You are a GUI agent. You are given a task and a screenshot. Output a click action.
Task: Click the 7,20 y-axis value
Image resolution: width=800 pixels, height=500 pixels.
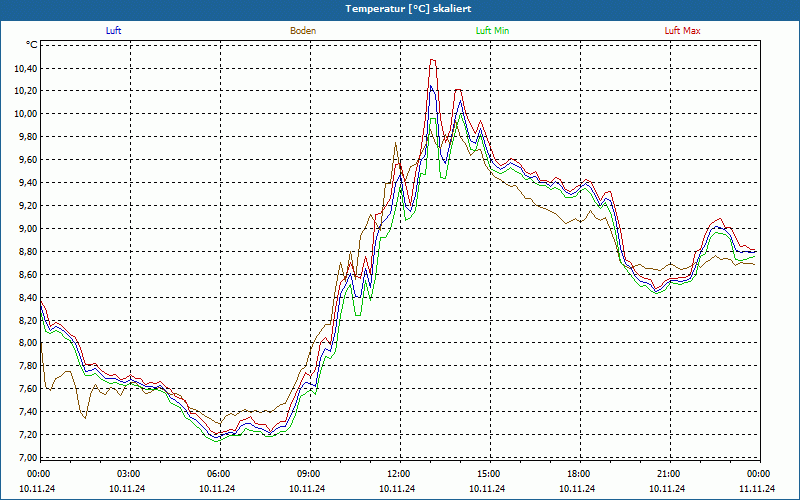(29, 435)
